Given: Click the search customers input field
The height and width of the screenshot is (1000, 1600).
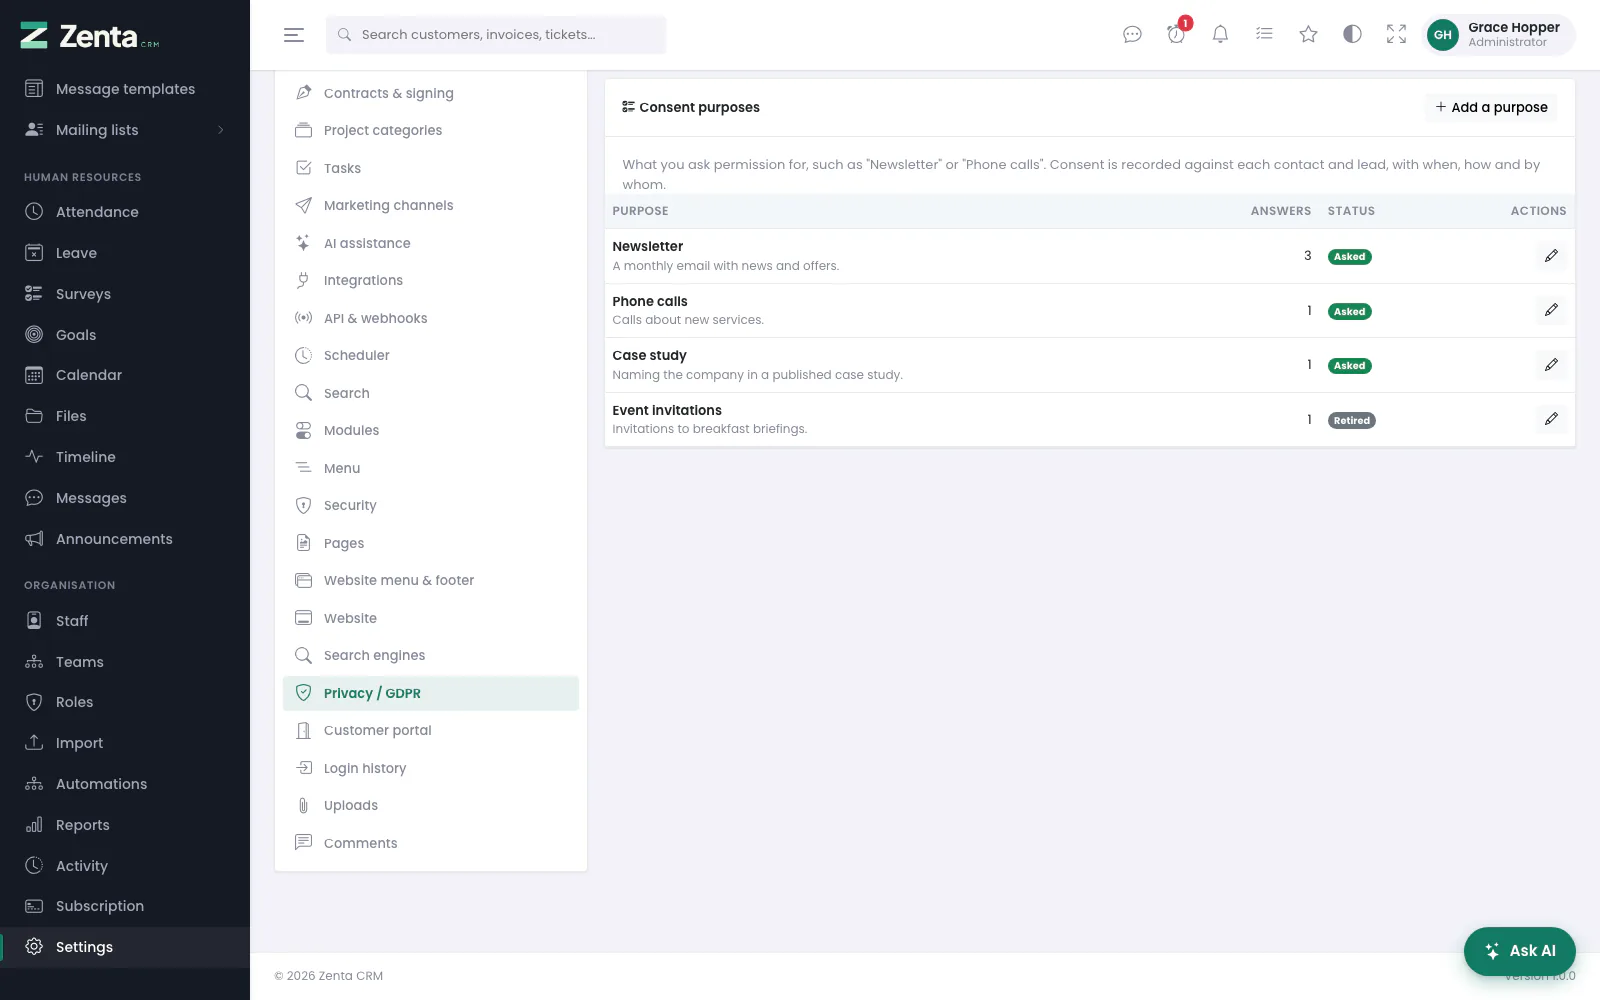Looking at the screenshot, I should (x=496, y=35).
